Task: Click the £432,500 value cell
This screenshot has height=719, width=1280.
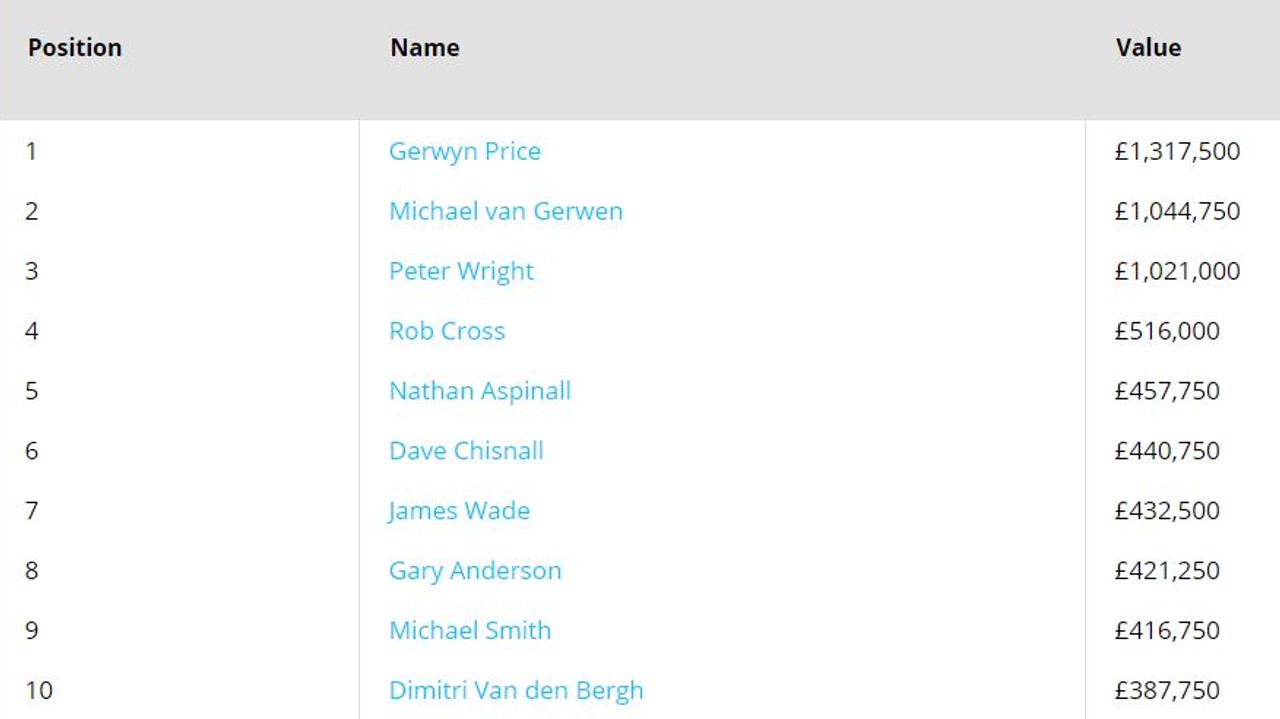Action: (1167, 511)
